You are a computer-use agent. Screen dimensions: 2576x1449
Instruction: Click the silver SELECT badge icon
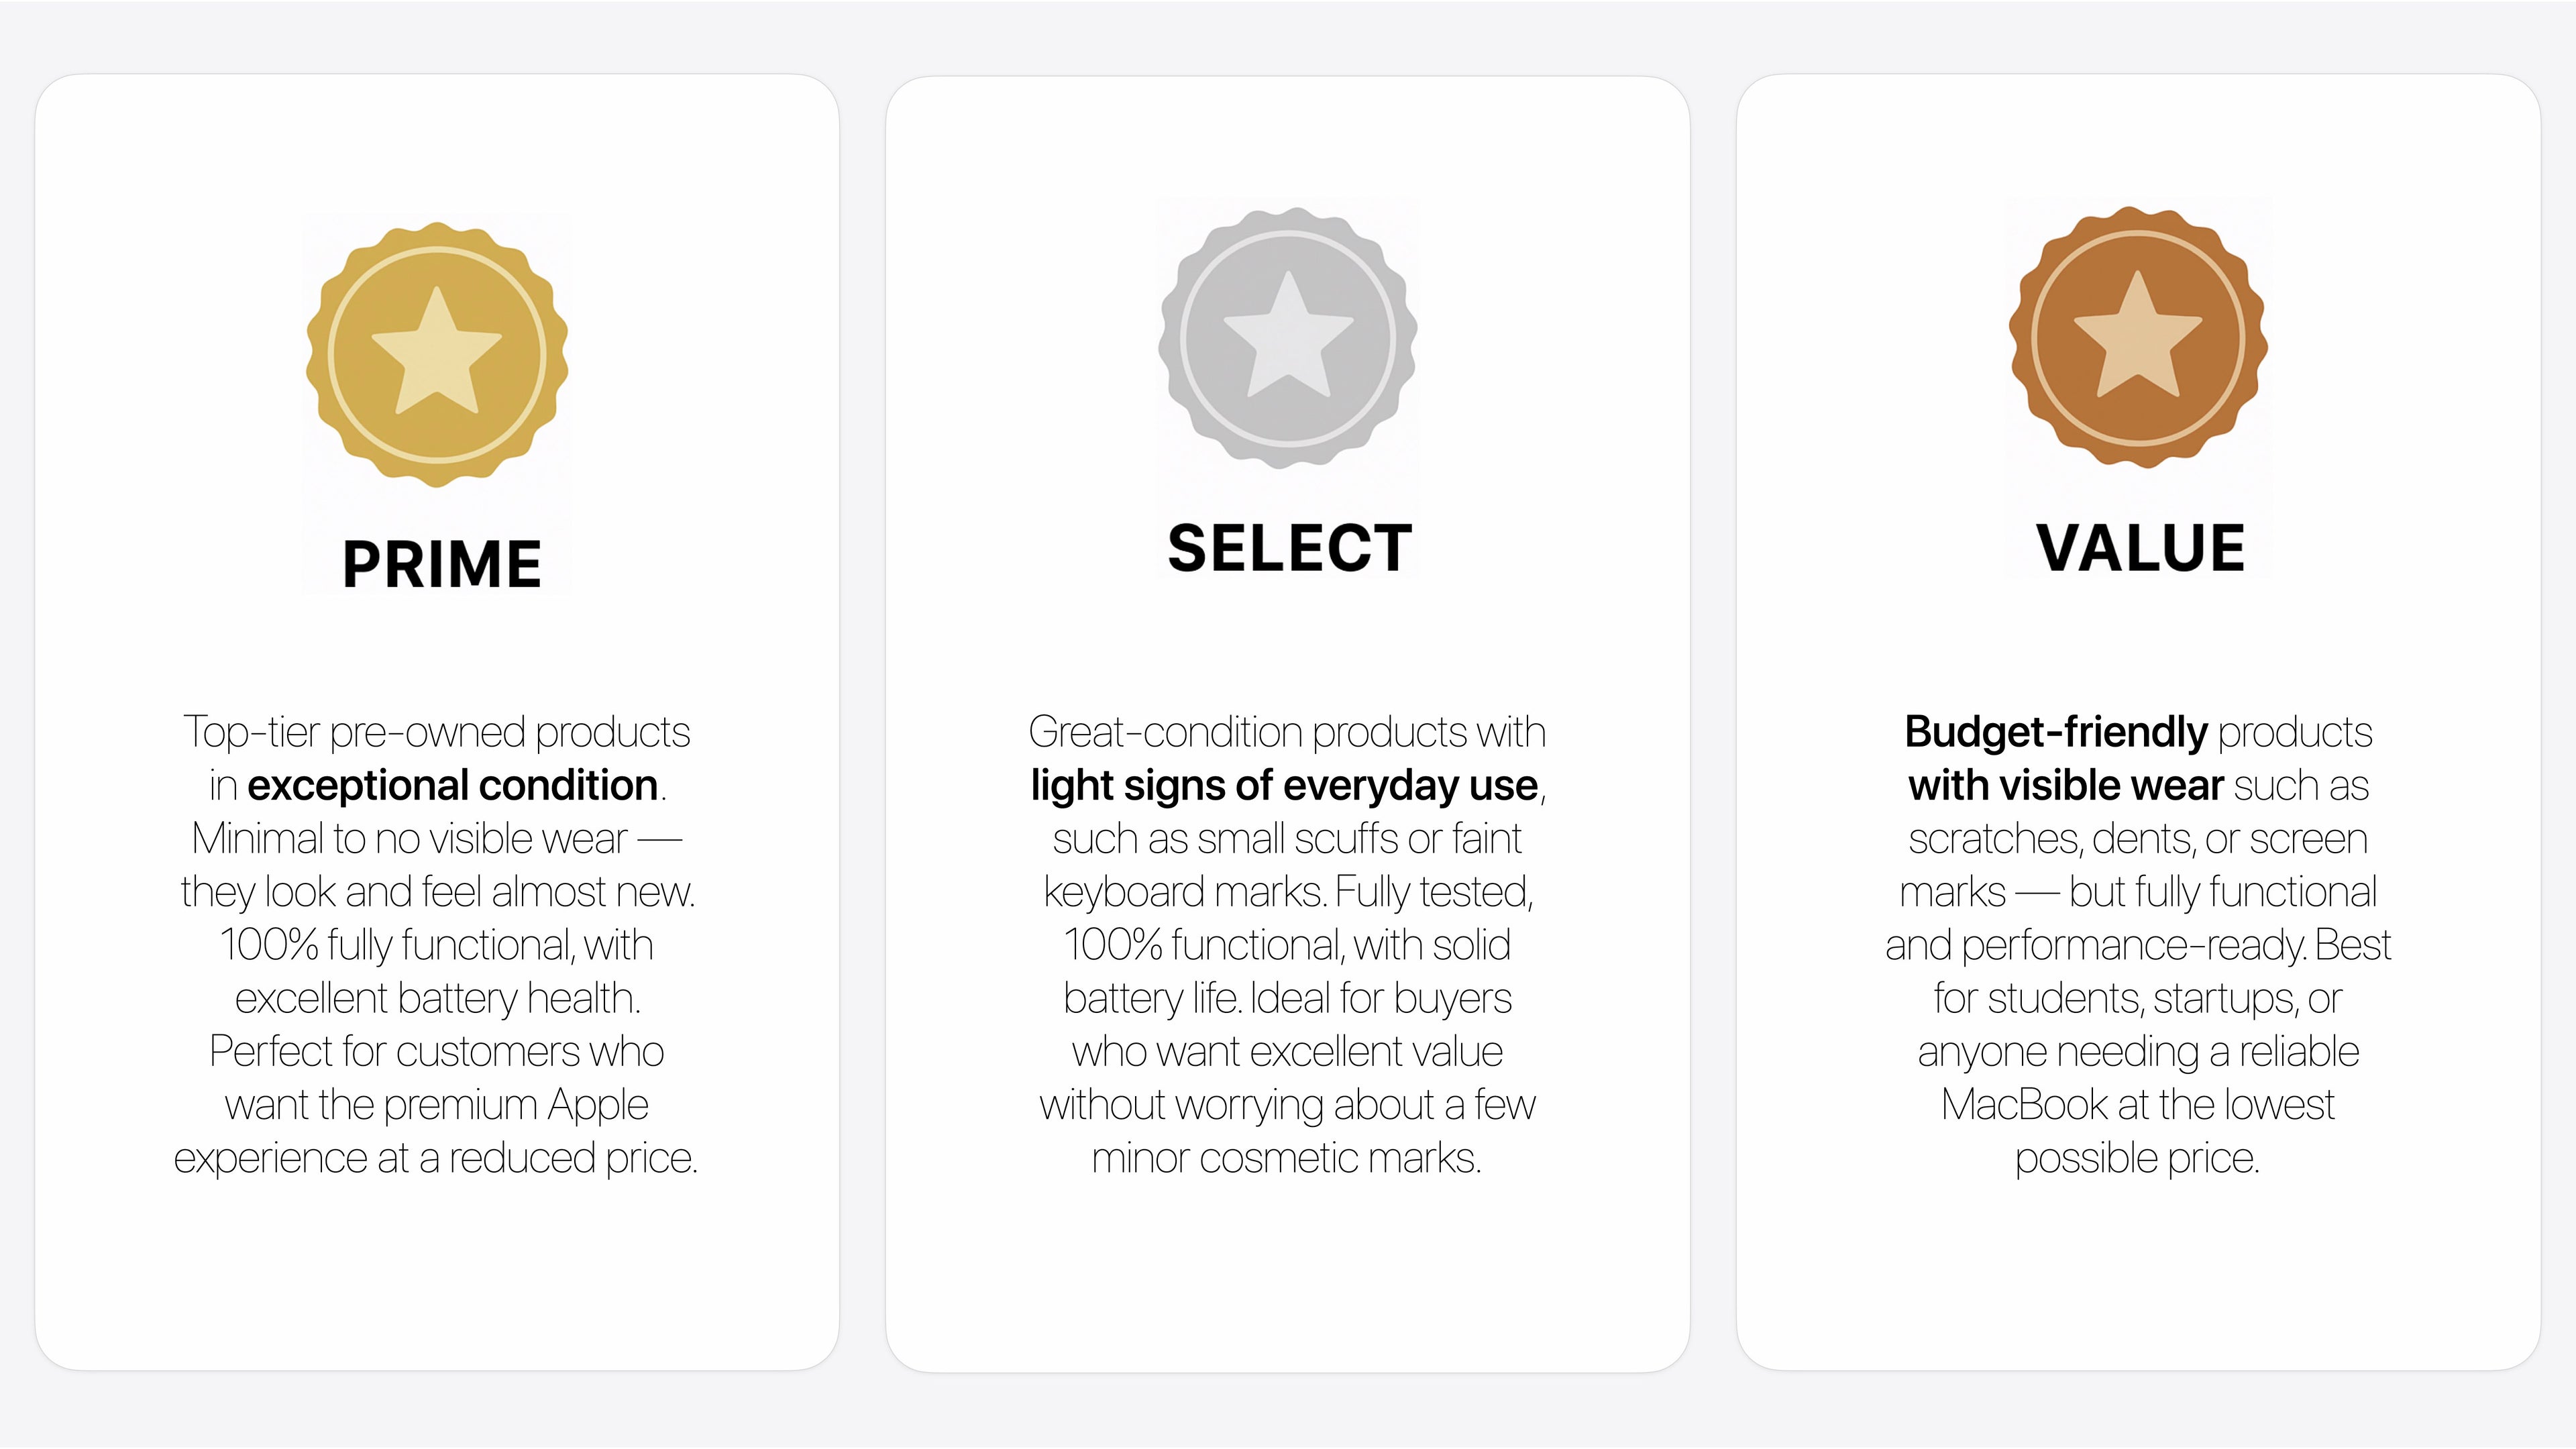pos(1288,338)
